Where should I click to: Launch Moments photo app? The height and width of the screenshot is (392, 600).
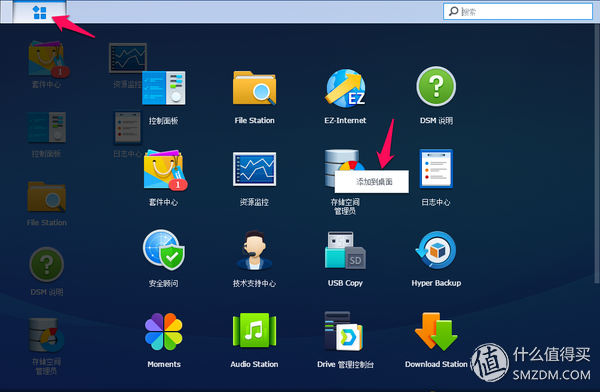click(164, 332)
